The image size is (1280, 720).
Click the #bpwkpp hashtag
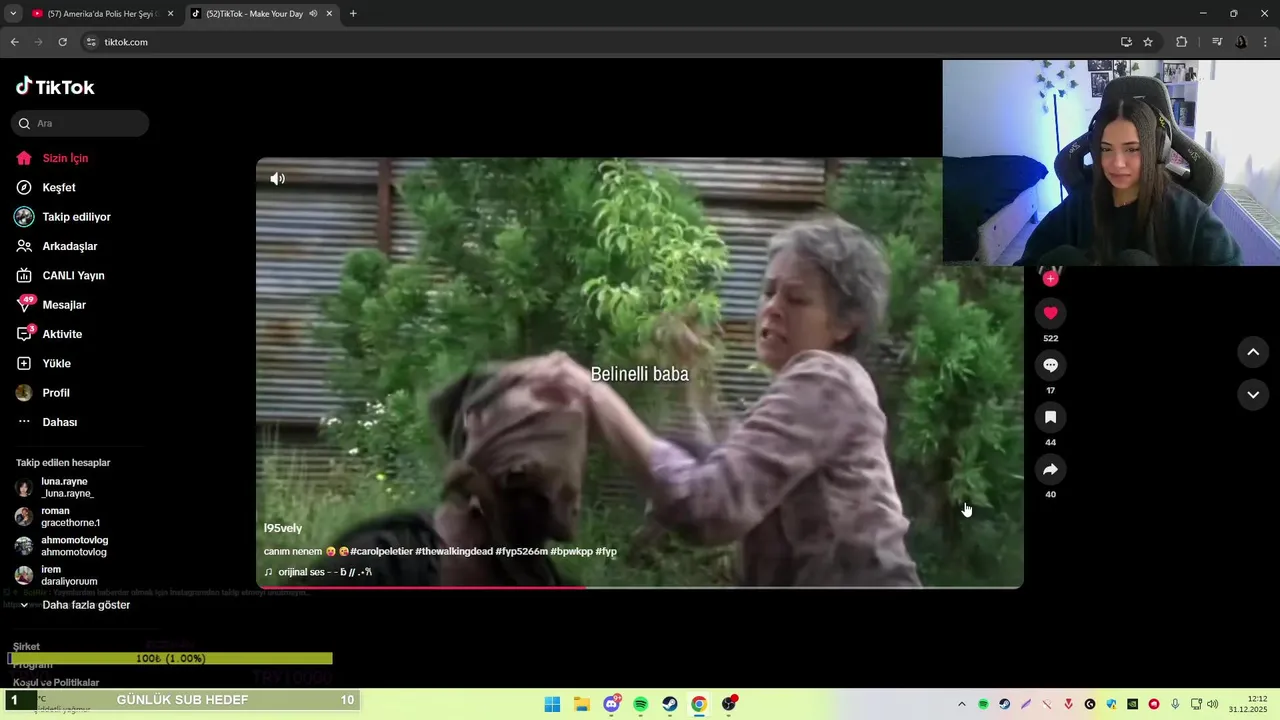click(x=571, y=551)
